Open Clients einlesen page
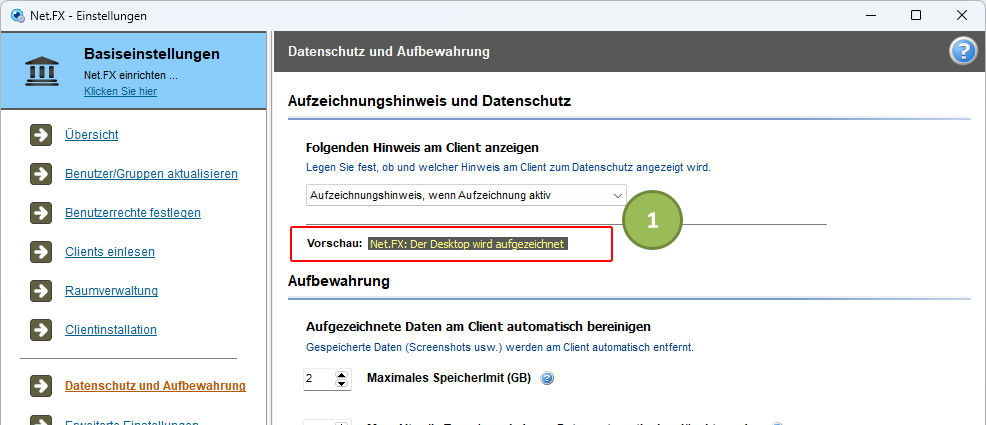986x425 pixels. (110, 251)
